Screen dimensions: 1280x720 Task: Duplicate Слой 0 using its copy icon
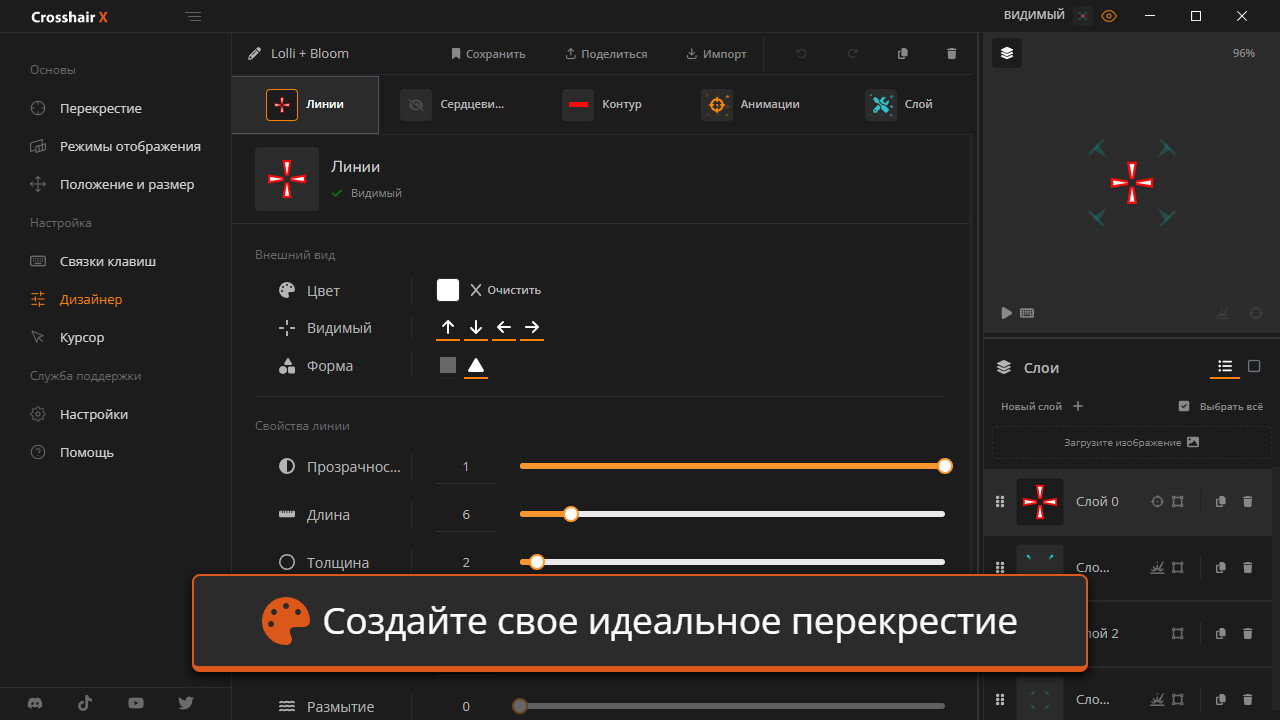click(1220, 501)
